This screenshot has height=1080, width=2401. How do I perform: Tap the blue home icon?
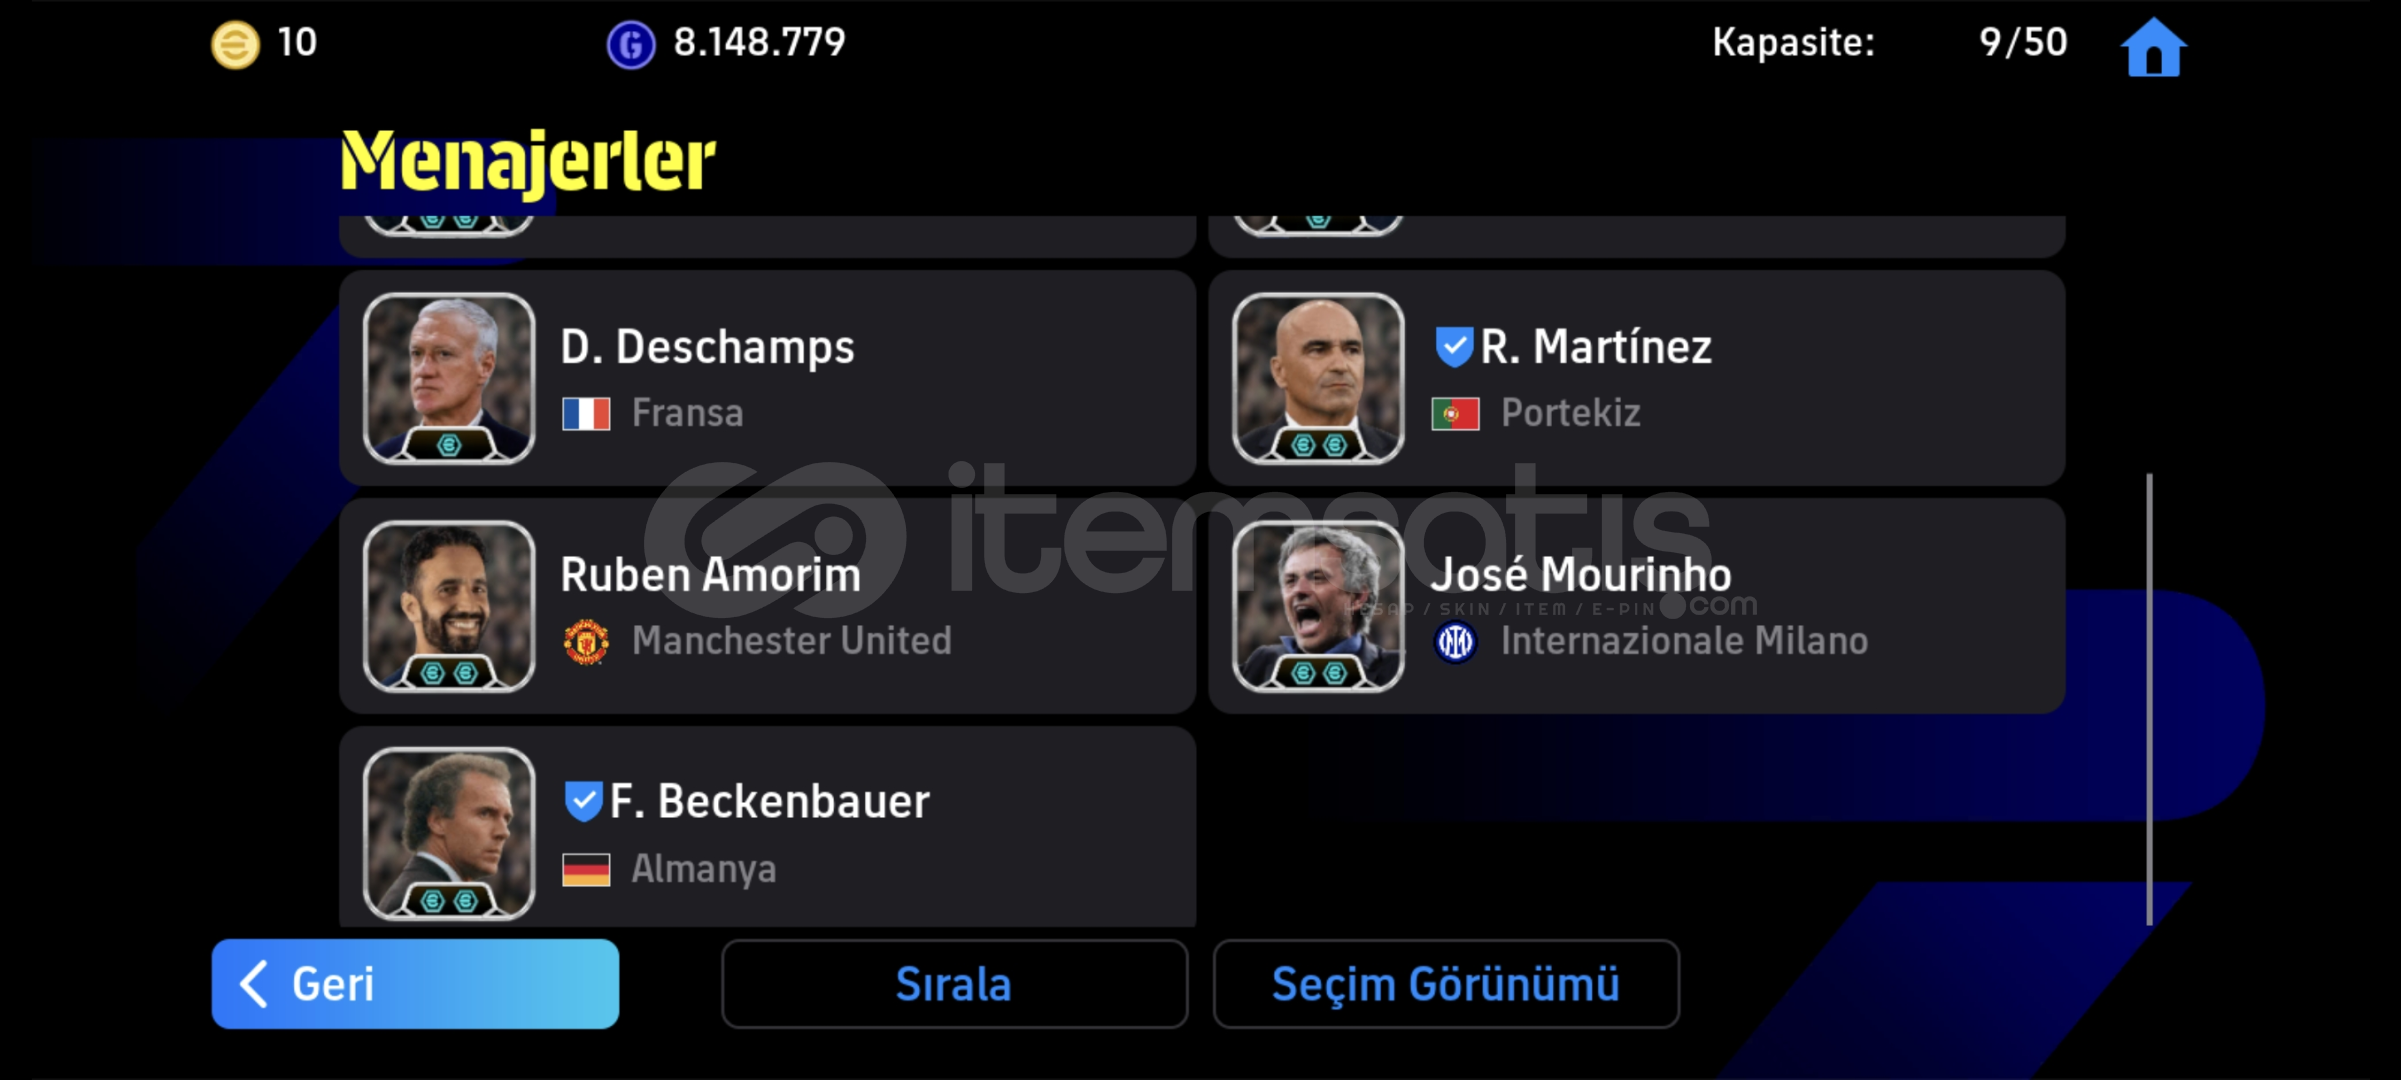click(x=2154, y=47)
